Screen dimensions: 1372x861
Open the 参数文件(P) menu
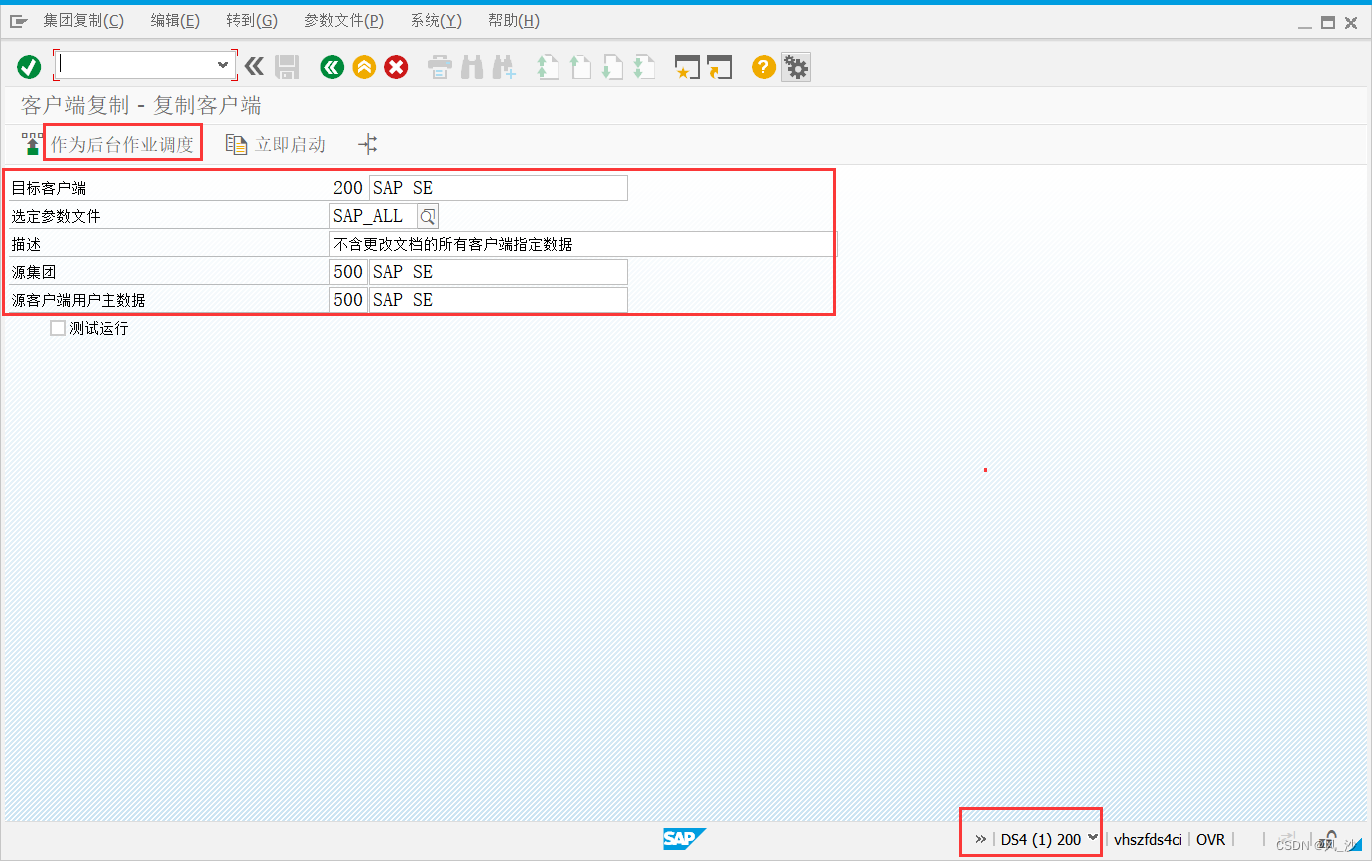click(344, 21)
